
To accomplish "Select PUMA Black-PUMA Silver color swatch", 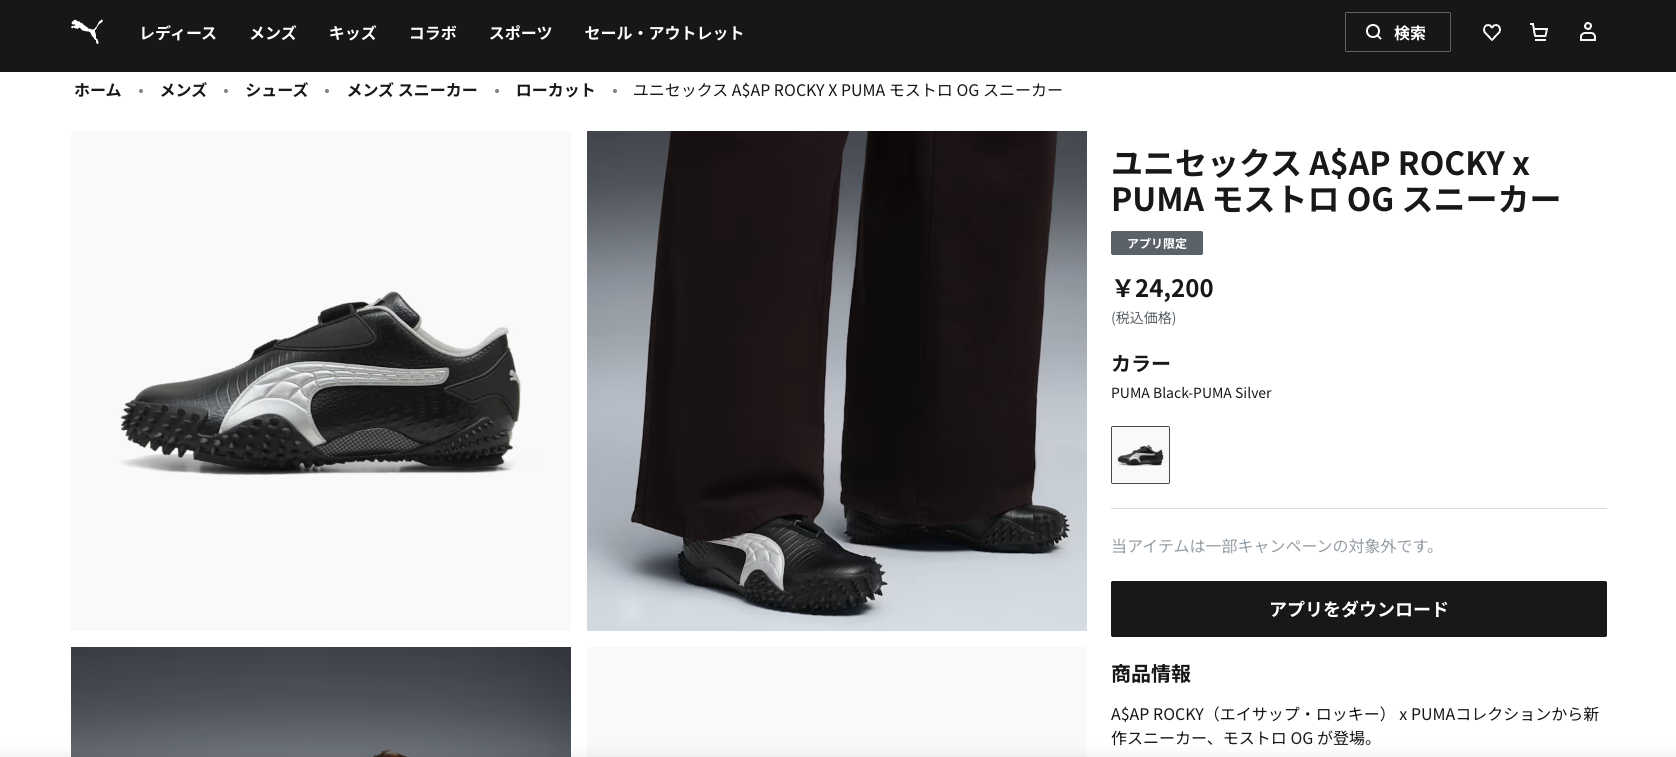I will (x=1140, y=455).
